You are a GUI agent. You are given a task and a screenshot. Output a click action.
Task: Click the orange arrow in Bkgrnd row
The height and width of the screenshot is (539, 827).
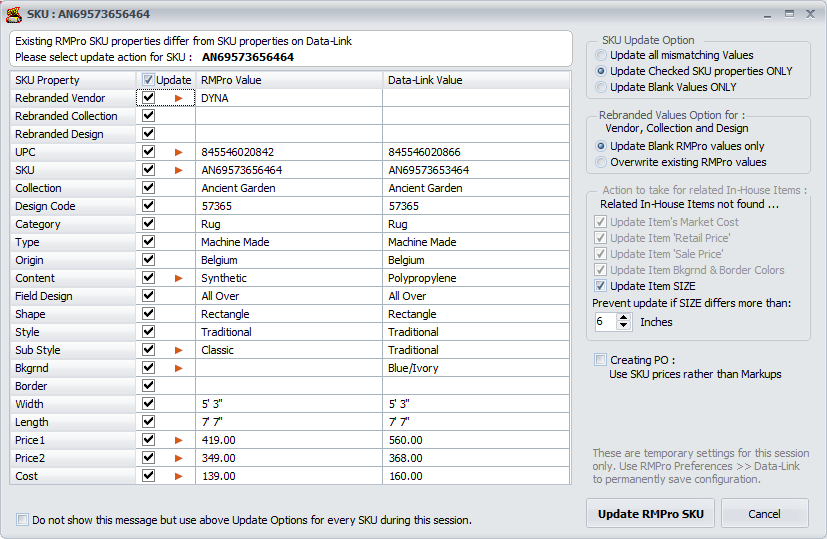tap(178, 368)
